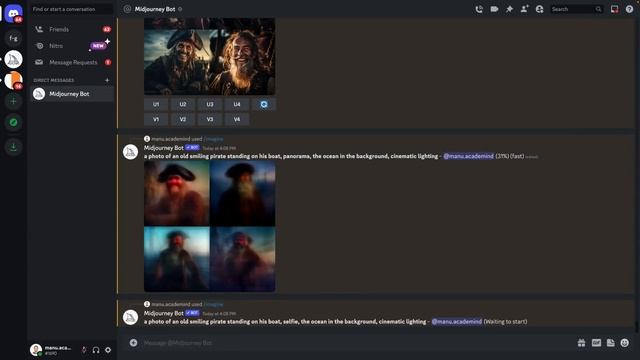Image resolution: width=640 pixels, height=360 pixels.
Task: Open the blurry in-progress pirate image grid
Action: [209, 226]
